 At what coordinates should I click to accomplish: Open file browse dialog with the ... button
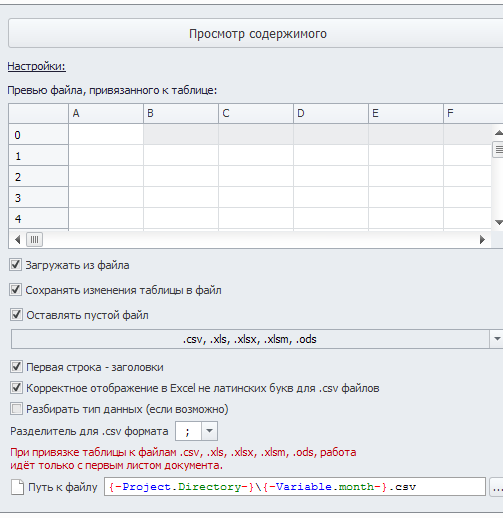[497, 487]
